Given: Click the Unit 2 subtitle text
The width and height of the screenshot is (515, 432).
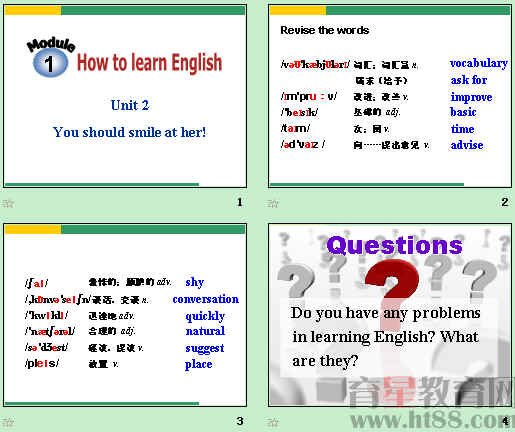Looking at the screenshot, I should pos(130,105).
